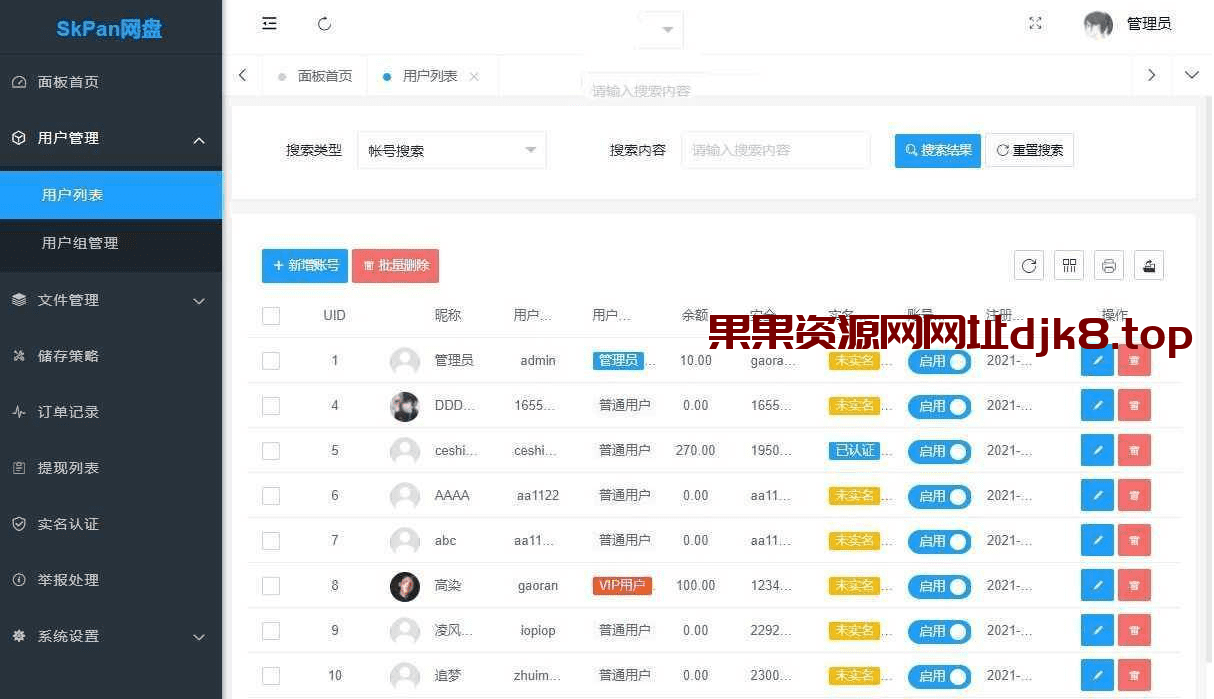Click the 批量删除 button
This screenshot has width=1214, height=699.
[395, 265]
